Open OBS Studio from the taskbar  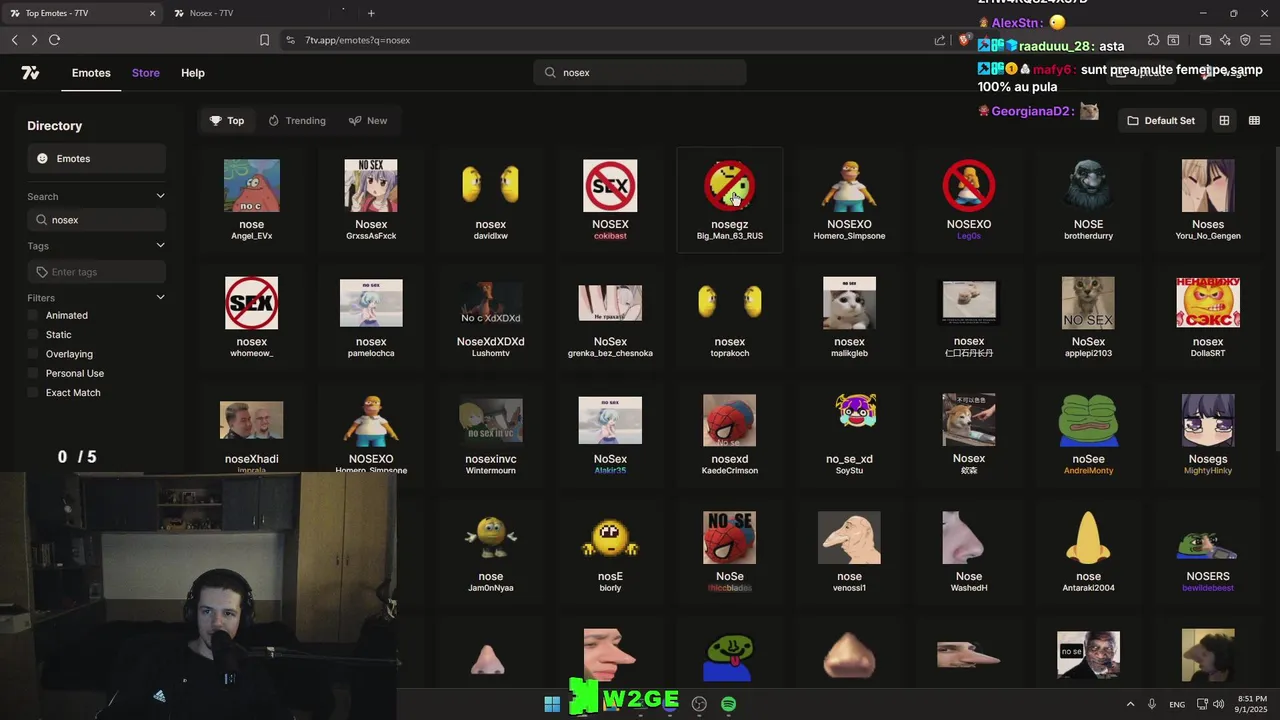(x=699, y=704)
